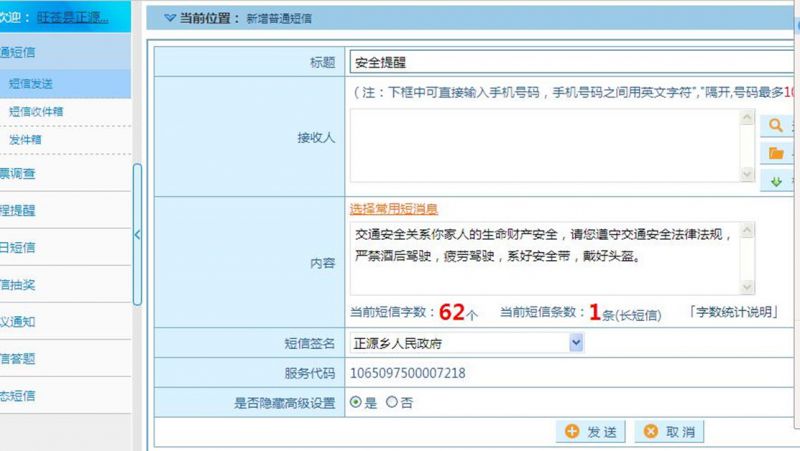Open the 短信签名 dropdown
The image size is (800, 451).
(x=575, y=343)
